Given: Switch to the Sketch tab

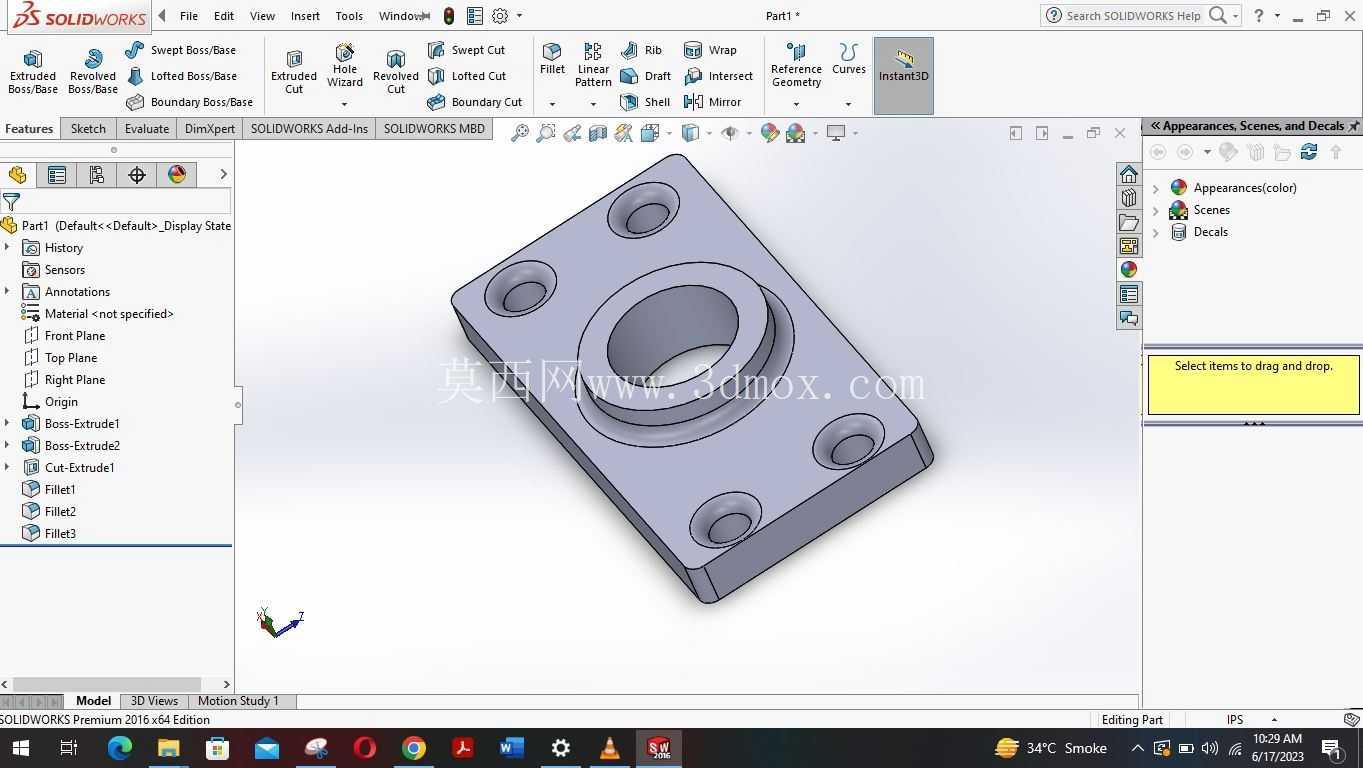Looking at the screenshot, I should click(x=88, y=128).
